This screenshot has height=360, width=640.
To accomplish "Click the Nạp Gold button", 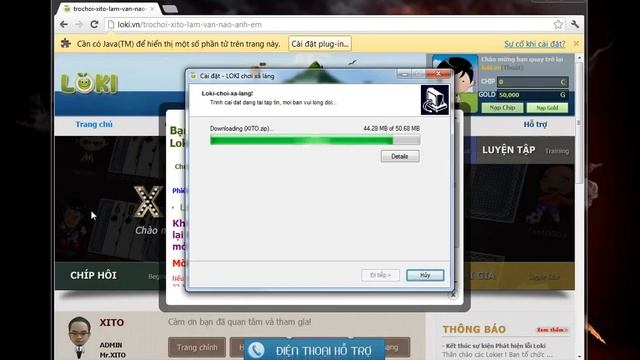I will coord(547,108).
